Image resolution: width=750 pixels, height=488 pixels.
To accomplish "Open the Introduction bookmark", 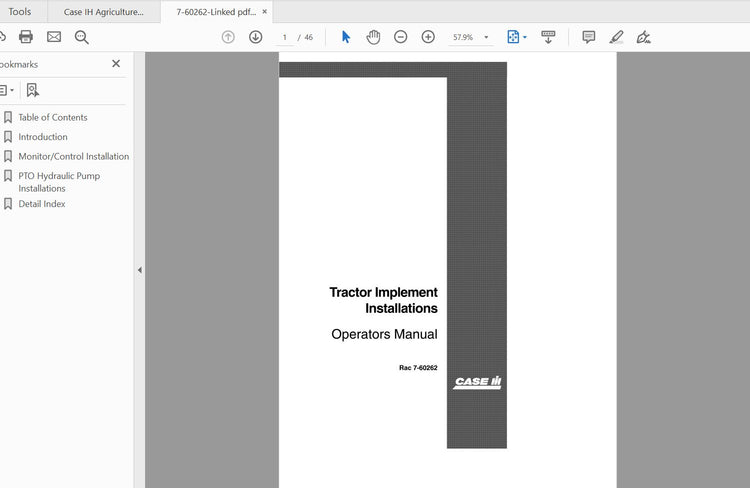I will [x=43, y=137].
